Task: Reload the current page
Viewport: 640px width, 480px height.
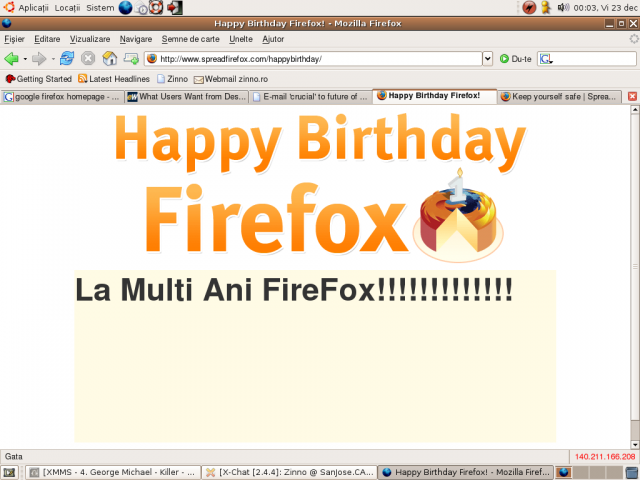Action: [x=67, y=59]
